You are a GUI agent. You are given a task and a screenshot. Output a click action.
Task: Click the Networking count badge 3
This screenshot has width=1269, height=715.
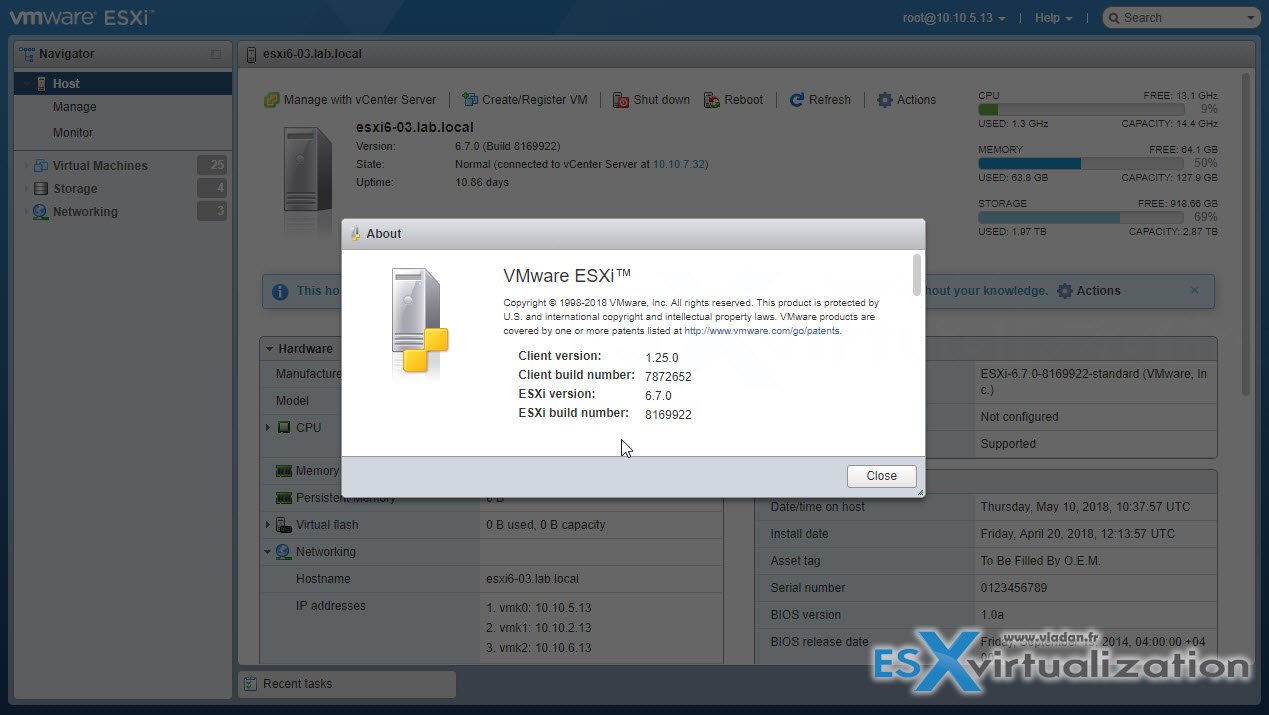212,212
